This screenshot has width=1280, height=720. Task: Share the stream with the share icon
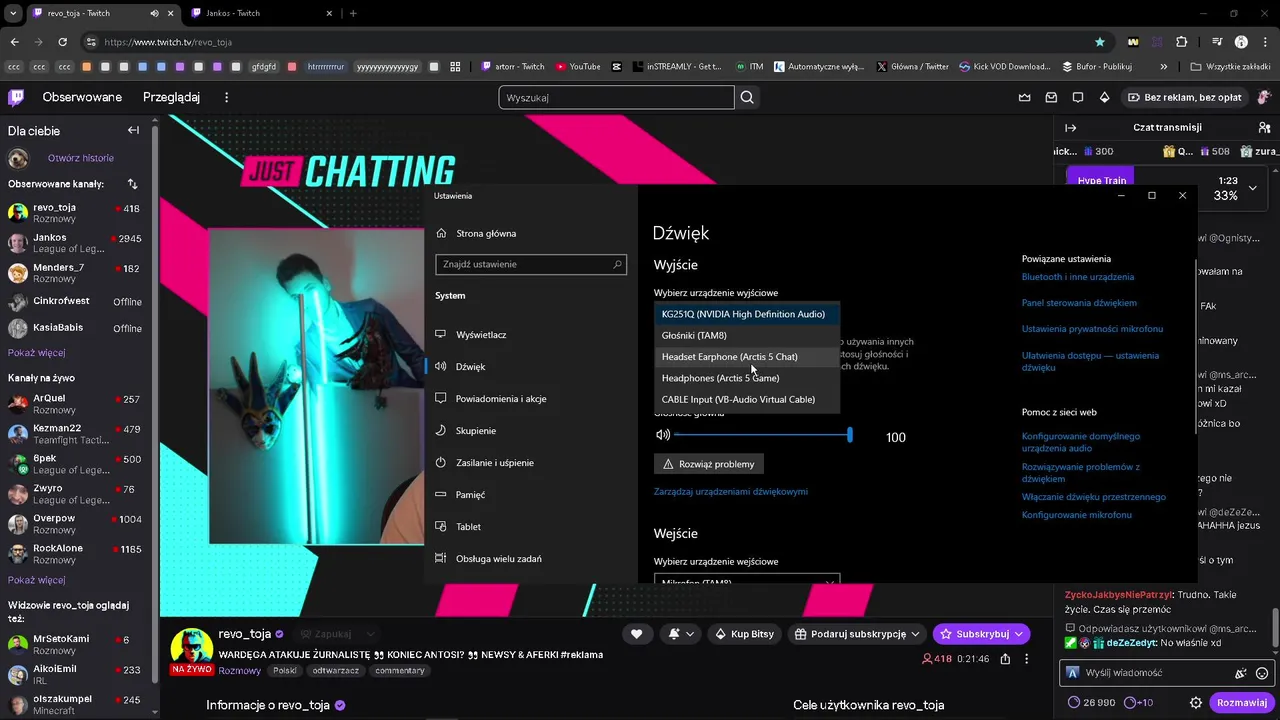[1005, 659]
